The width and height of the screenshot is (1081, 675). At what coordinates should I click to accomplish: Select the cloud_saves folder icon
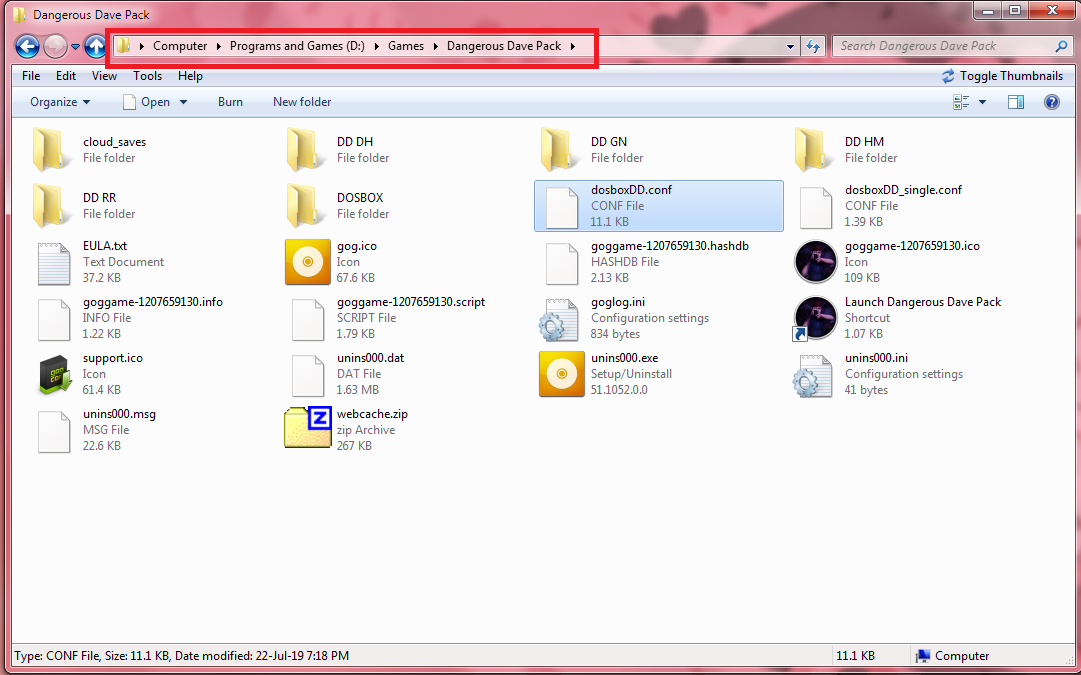[x=51, y=150]
